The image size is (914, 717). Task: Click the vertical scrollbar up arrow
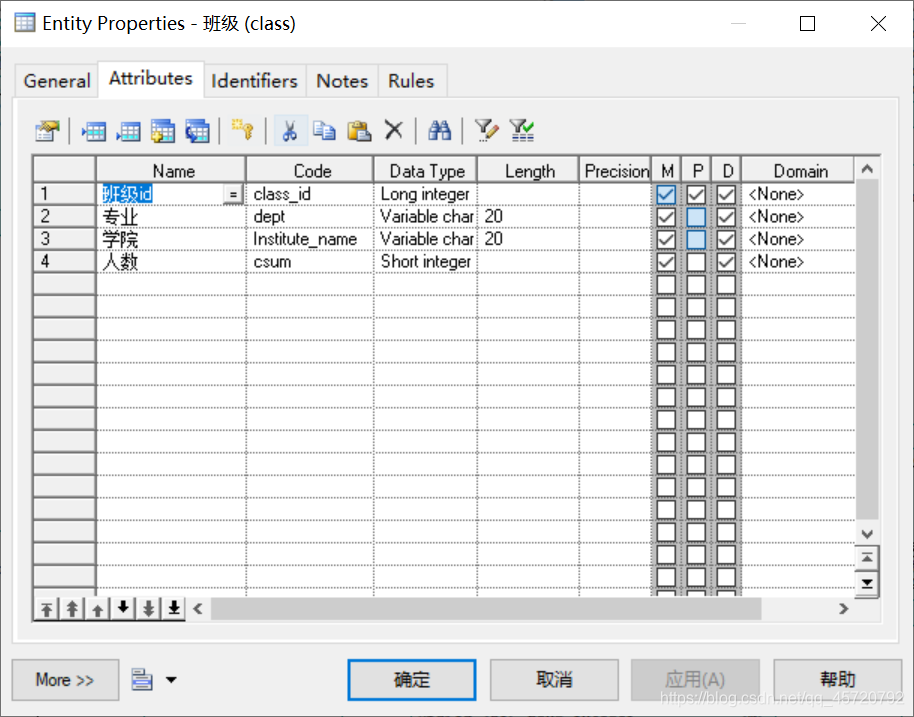pos(867,168)
